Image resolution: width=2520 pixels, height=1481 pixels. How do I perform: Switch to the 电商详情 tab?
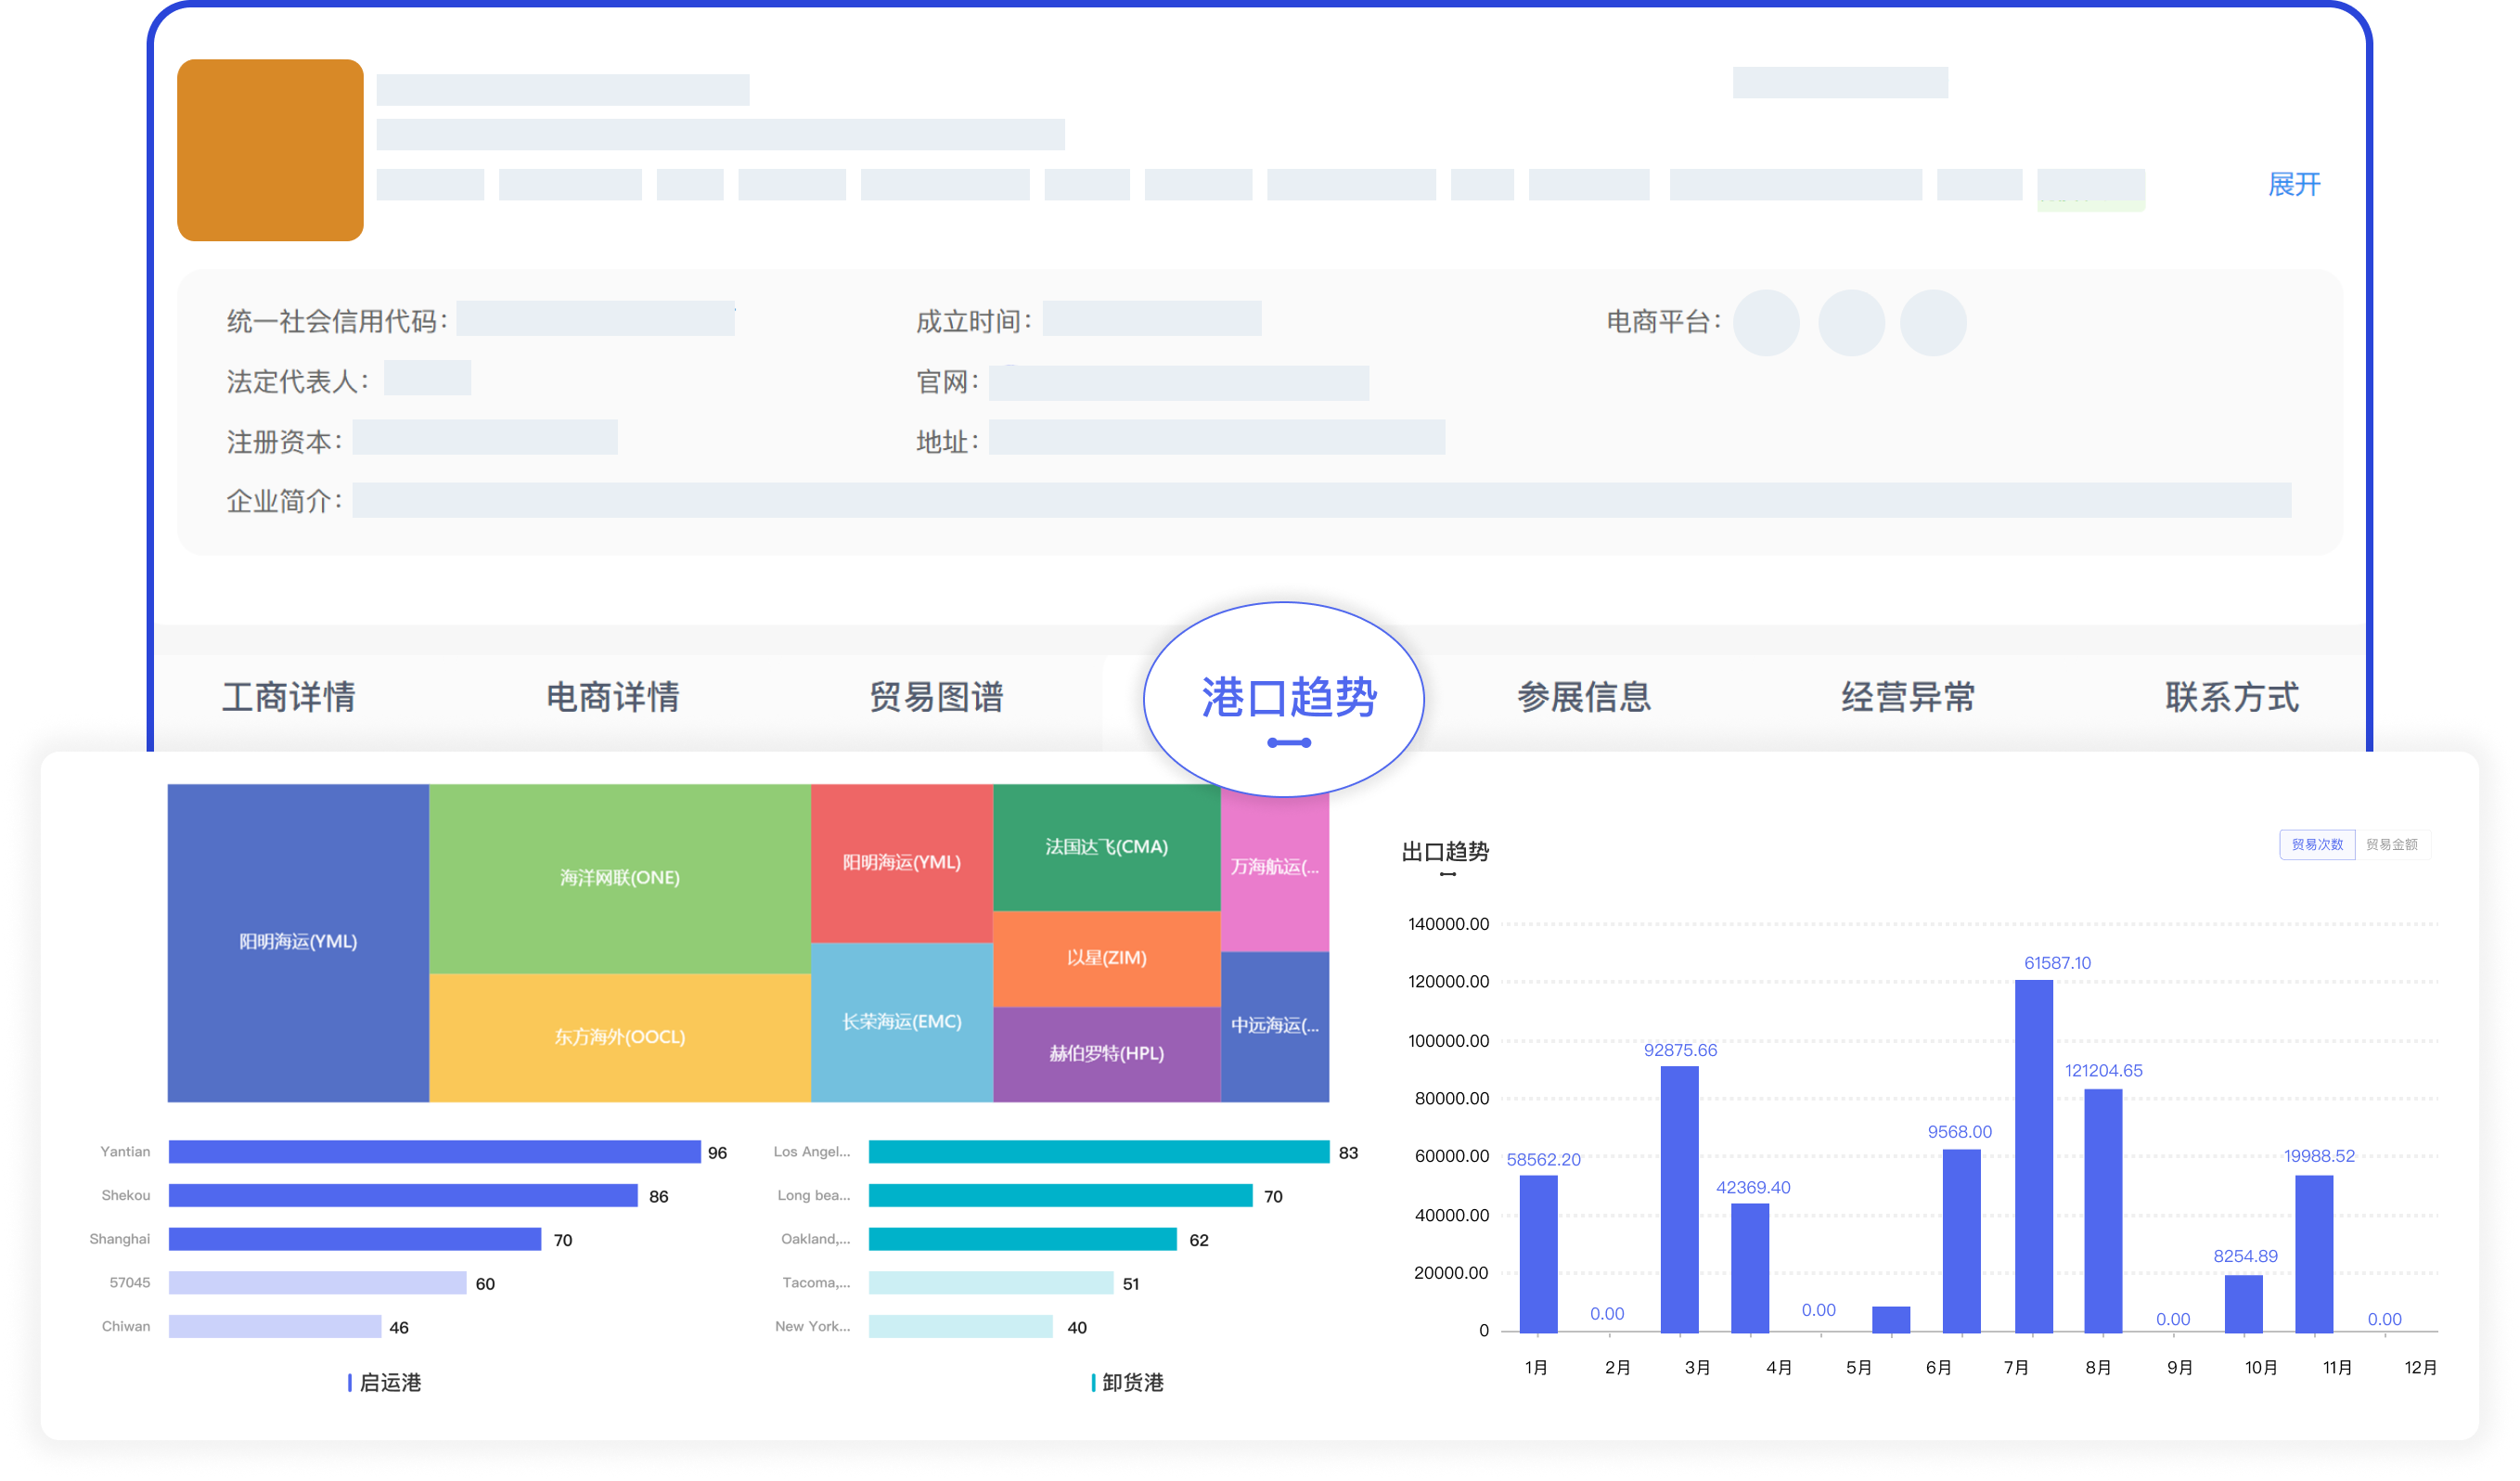(x=612, y=697)
